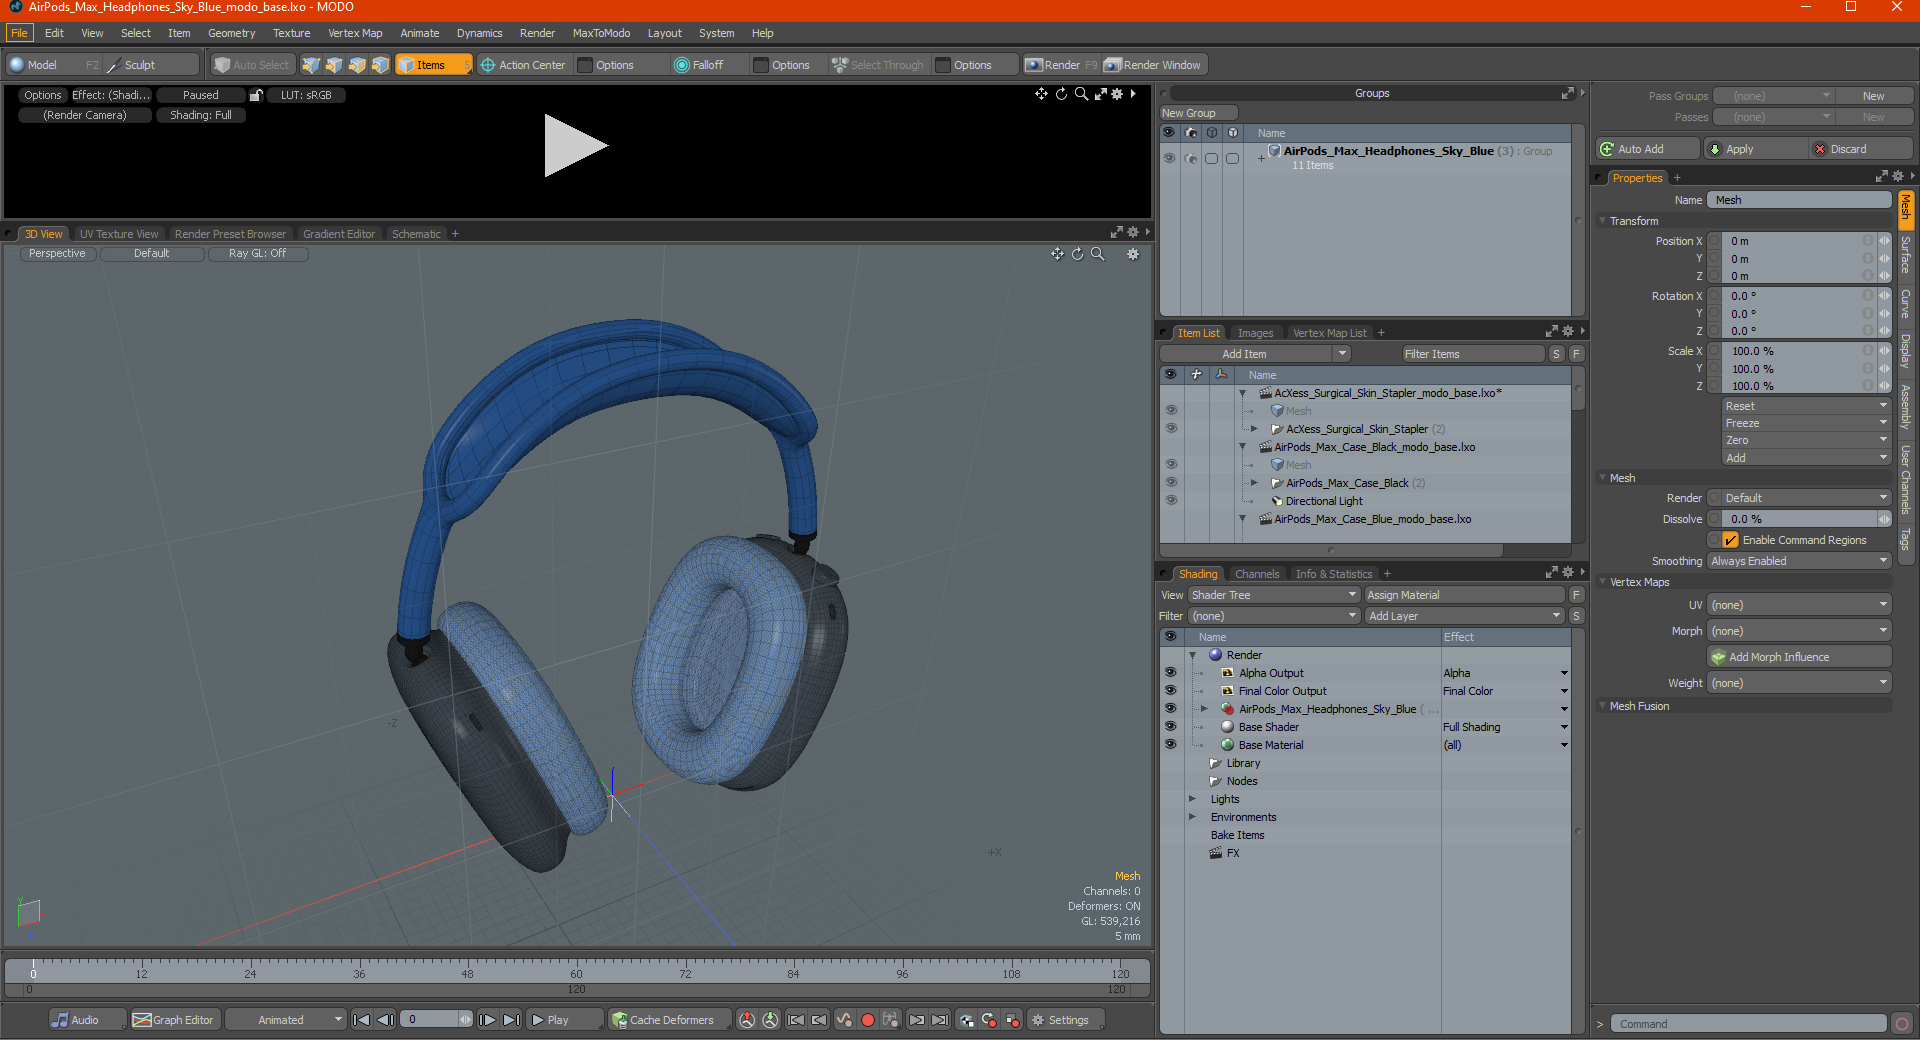Image resolution: width=1920 pixels, height=1040 pixels.
Task: Toggle visibility of AirPods_Max_Case_Black item
Action: pos(1171,483)
